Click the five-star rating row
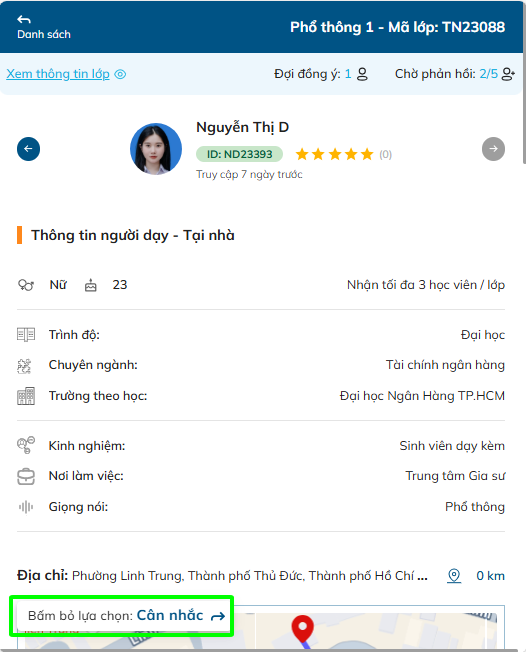 click(x=334, y=154)
